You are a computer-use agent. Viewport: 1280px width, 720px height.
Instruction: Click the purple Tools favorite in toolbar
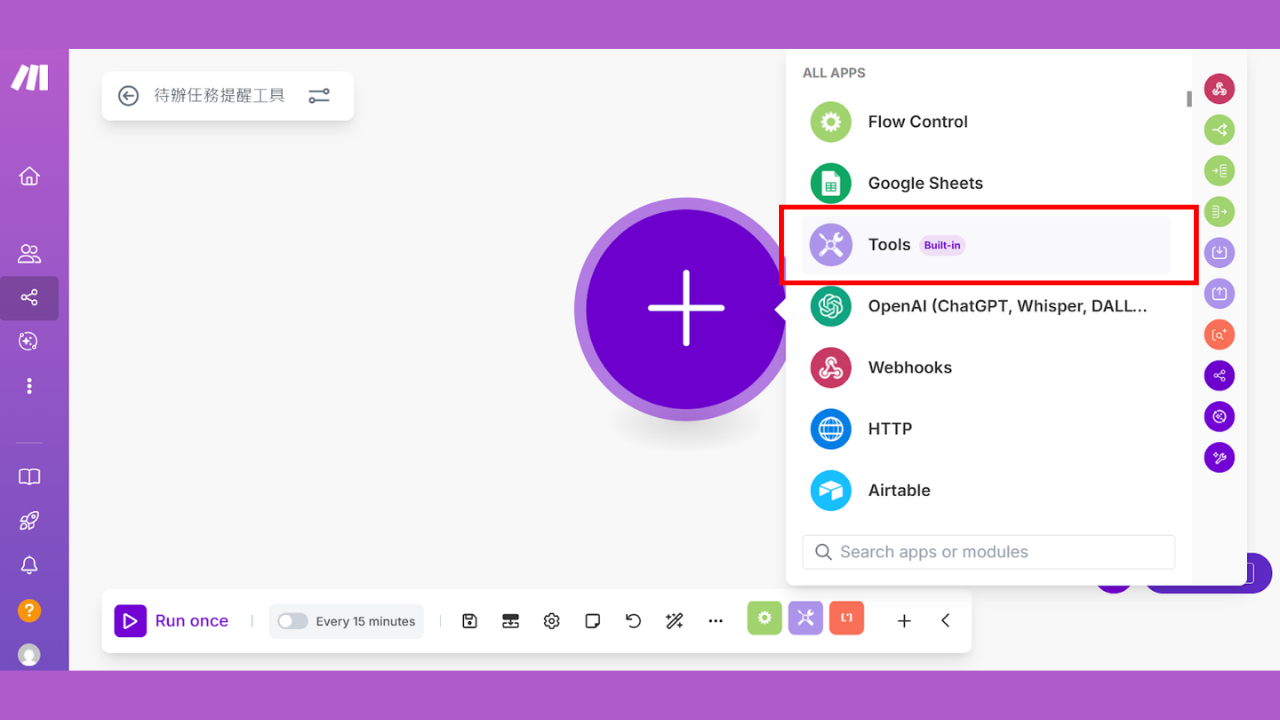tap(806, 618)
